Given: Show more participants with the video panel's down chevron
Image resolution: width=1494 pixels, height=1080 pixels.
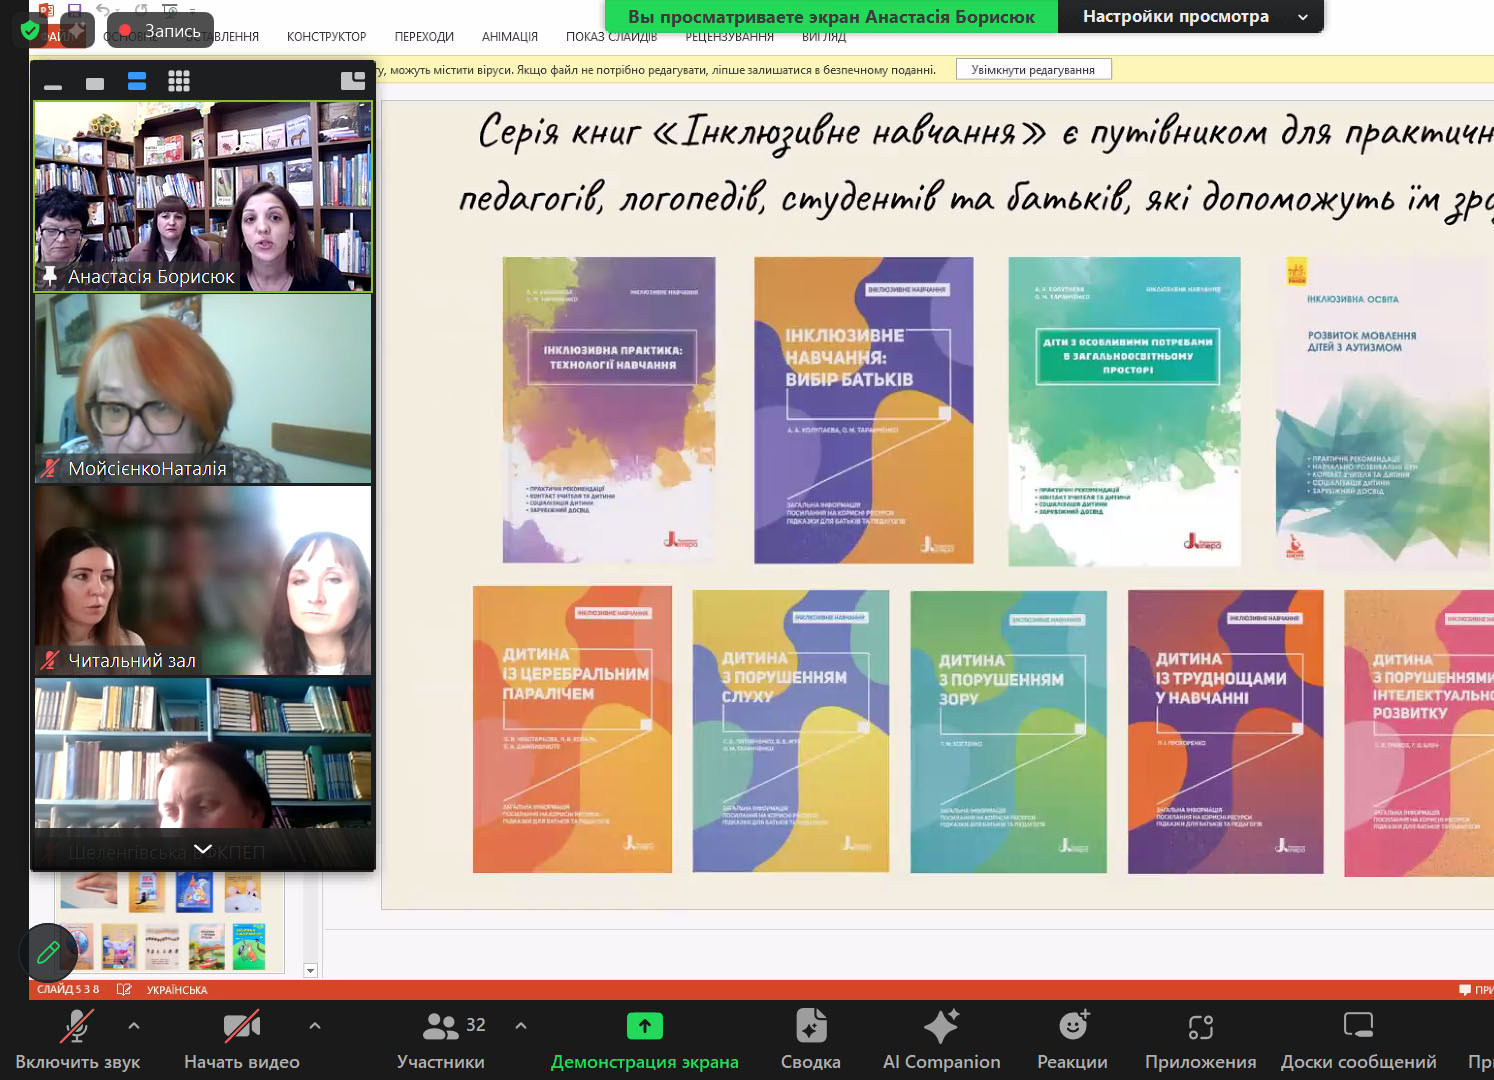Looking at the screenshot, I should 203,849.
